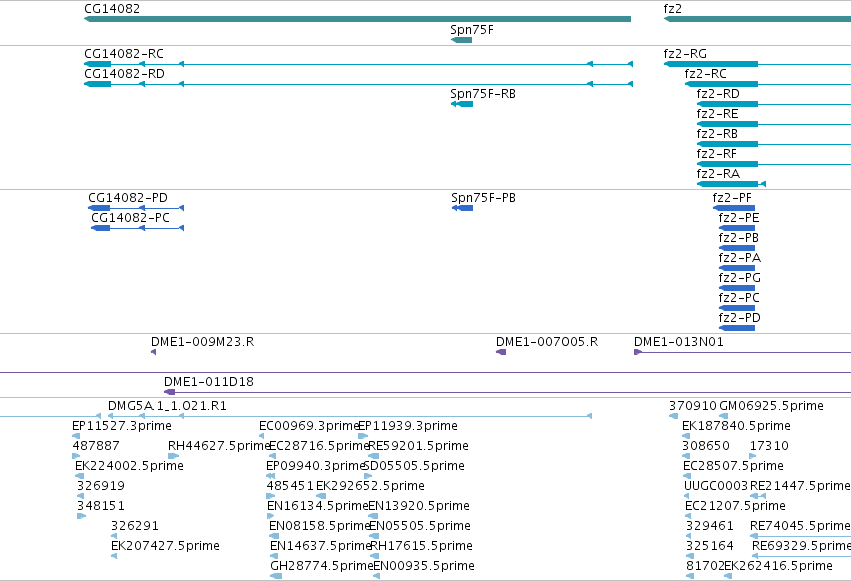
Task: Select the CG14082 gene bar
Action: 357,19
